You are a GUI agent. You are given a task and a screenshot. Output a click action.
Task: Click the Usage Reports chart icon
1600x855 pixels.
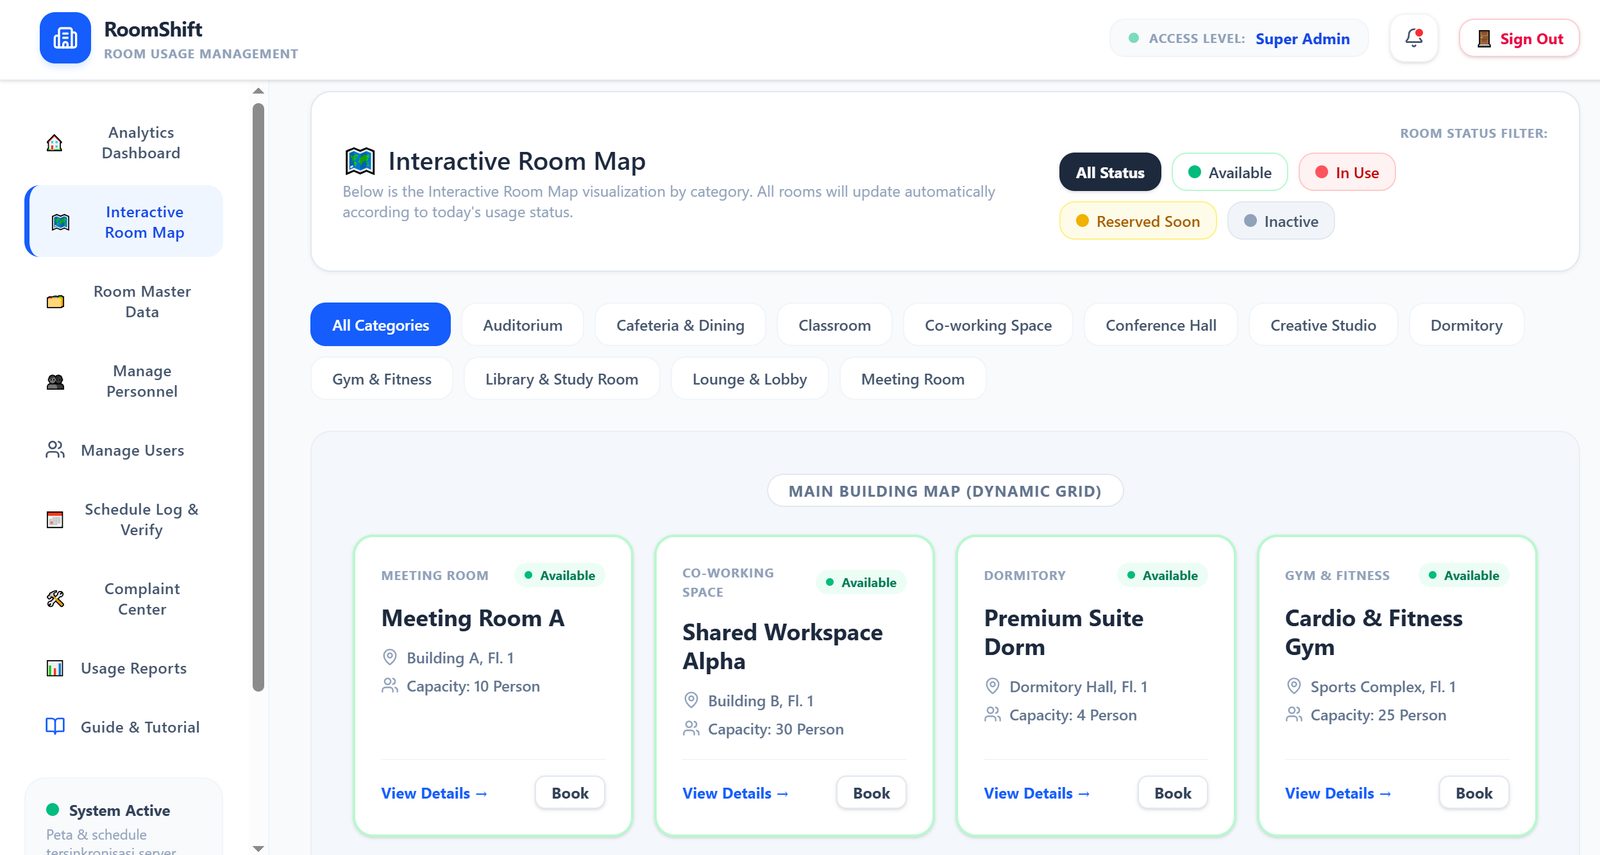click(x=55, y=668)
